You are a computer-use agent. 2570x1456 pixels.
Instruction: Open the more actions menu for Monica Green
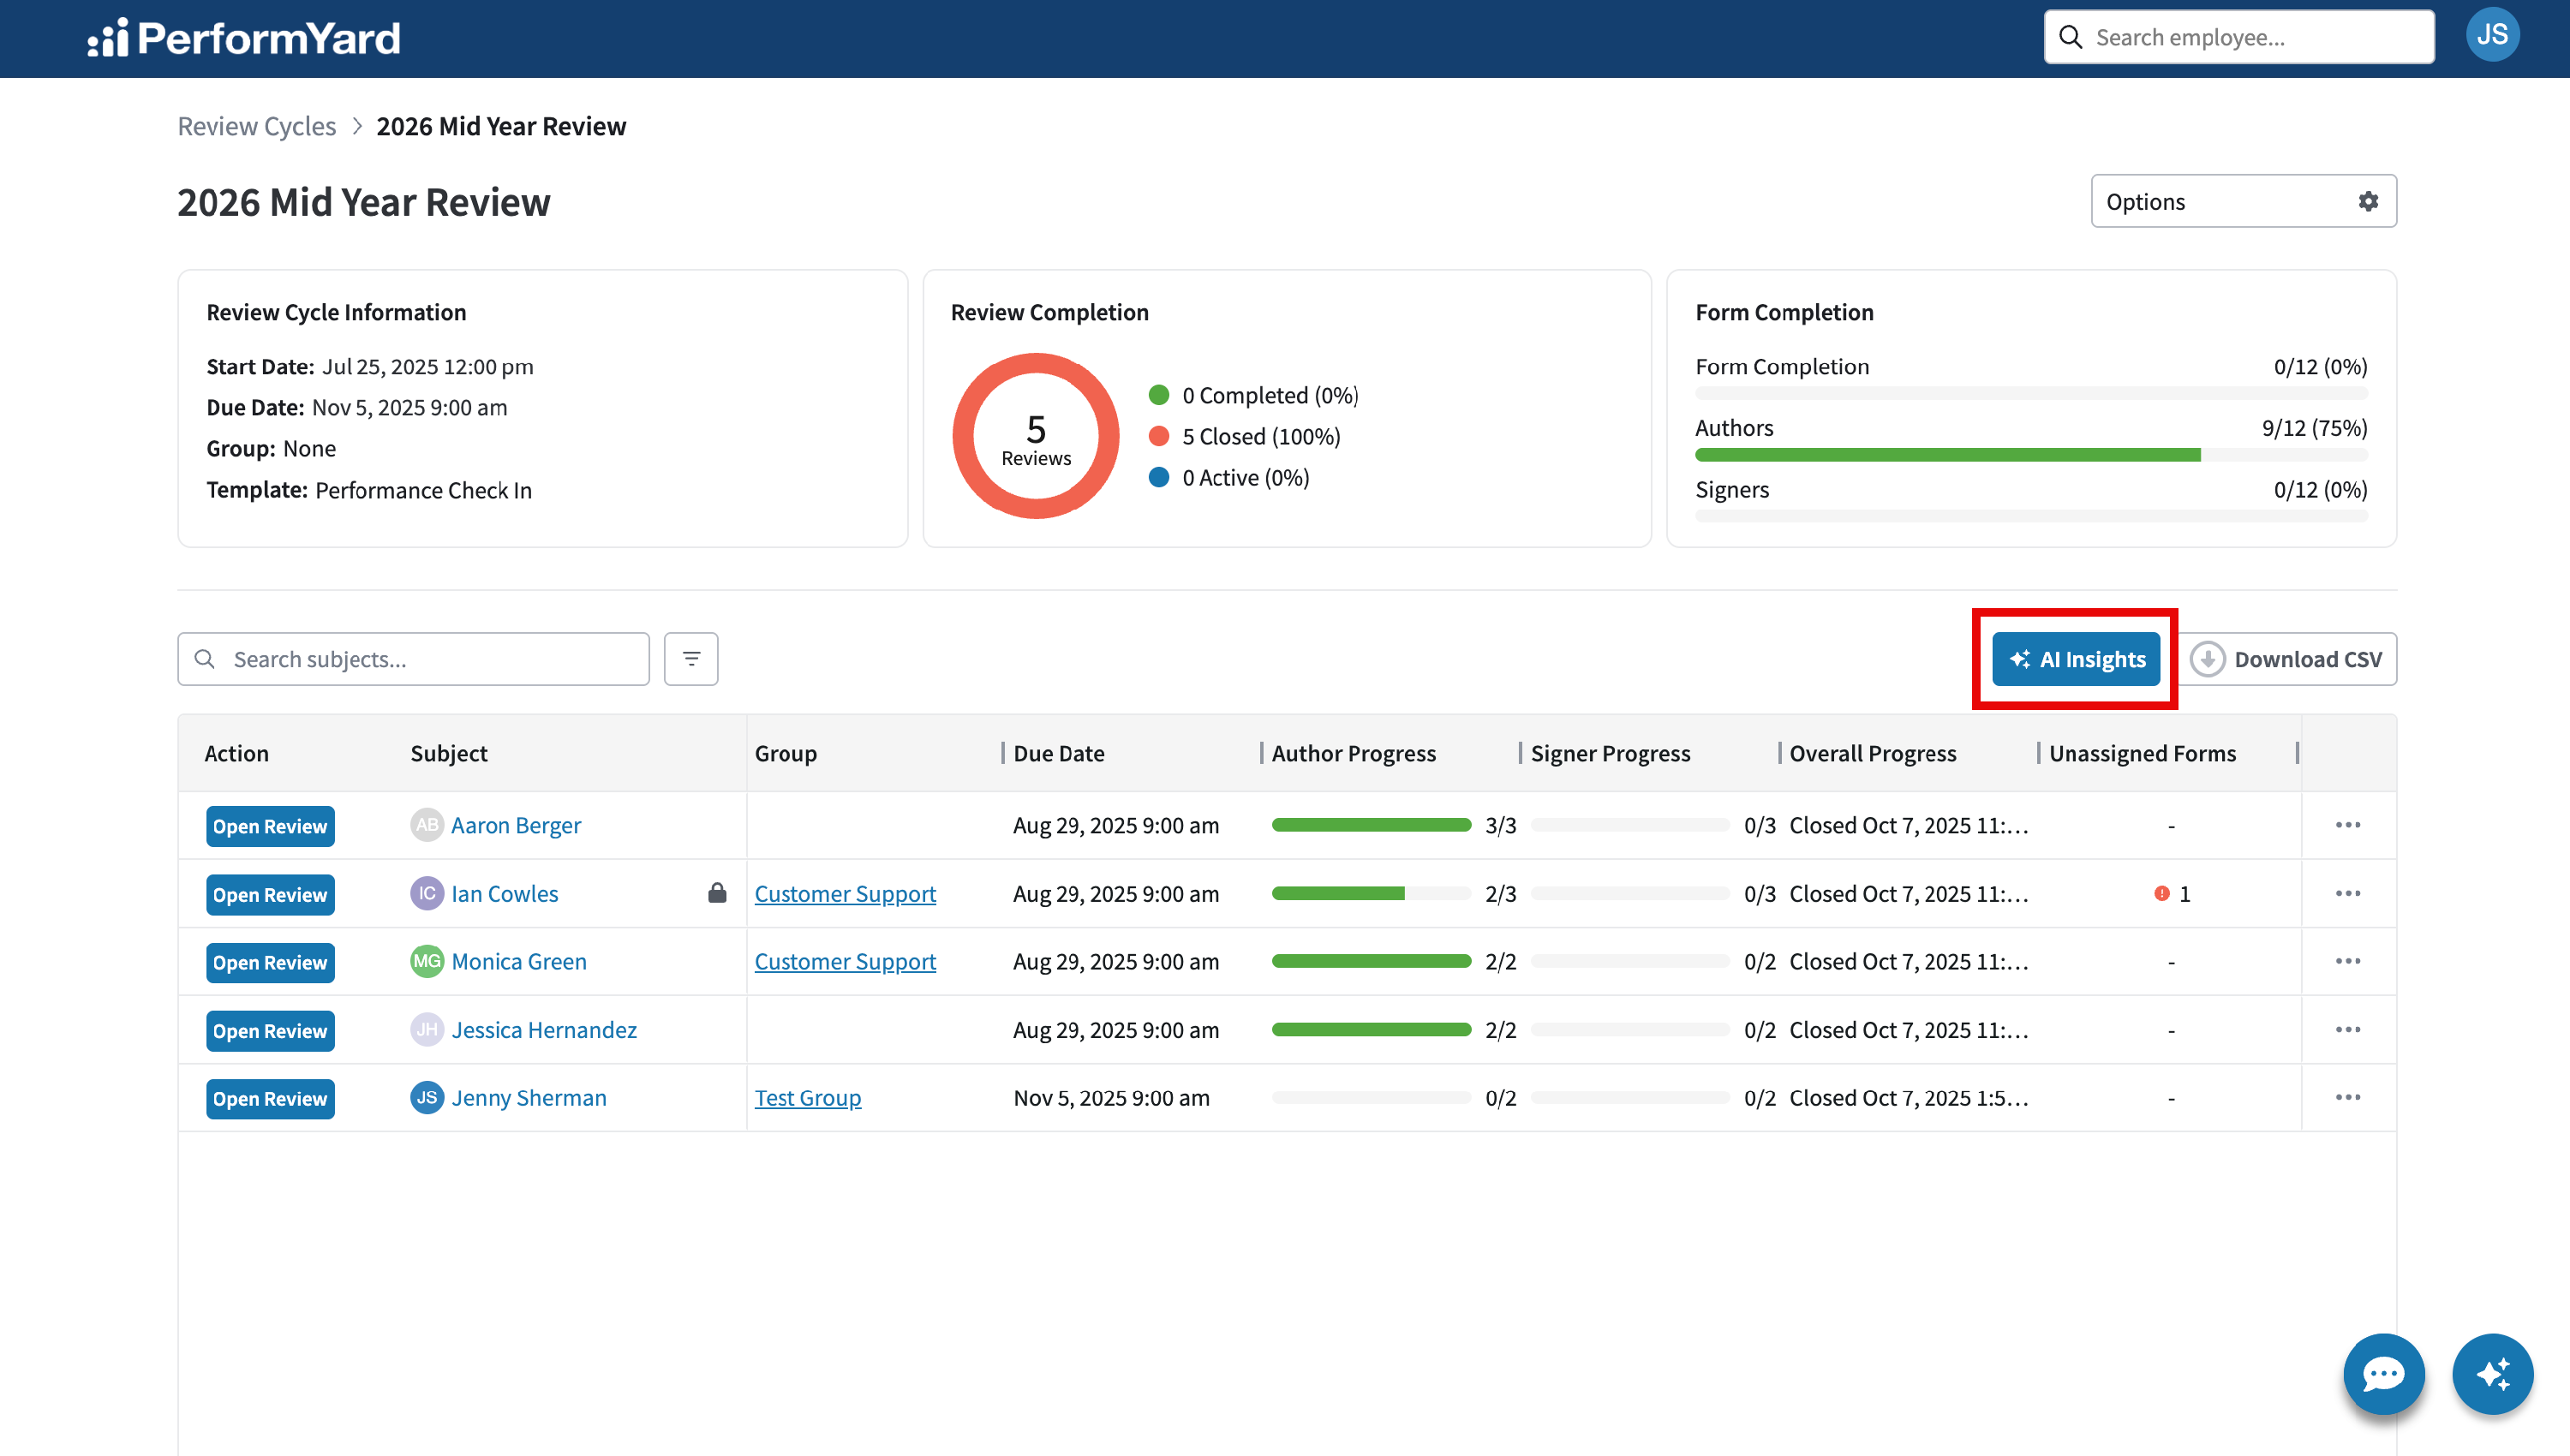pos(2348,961)
